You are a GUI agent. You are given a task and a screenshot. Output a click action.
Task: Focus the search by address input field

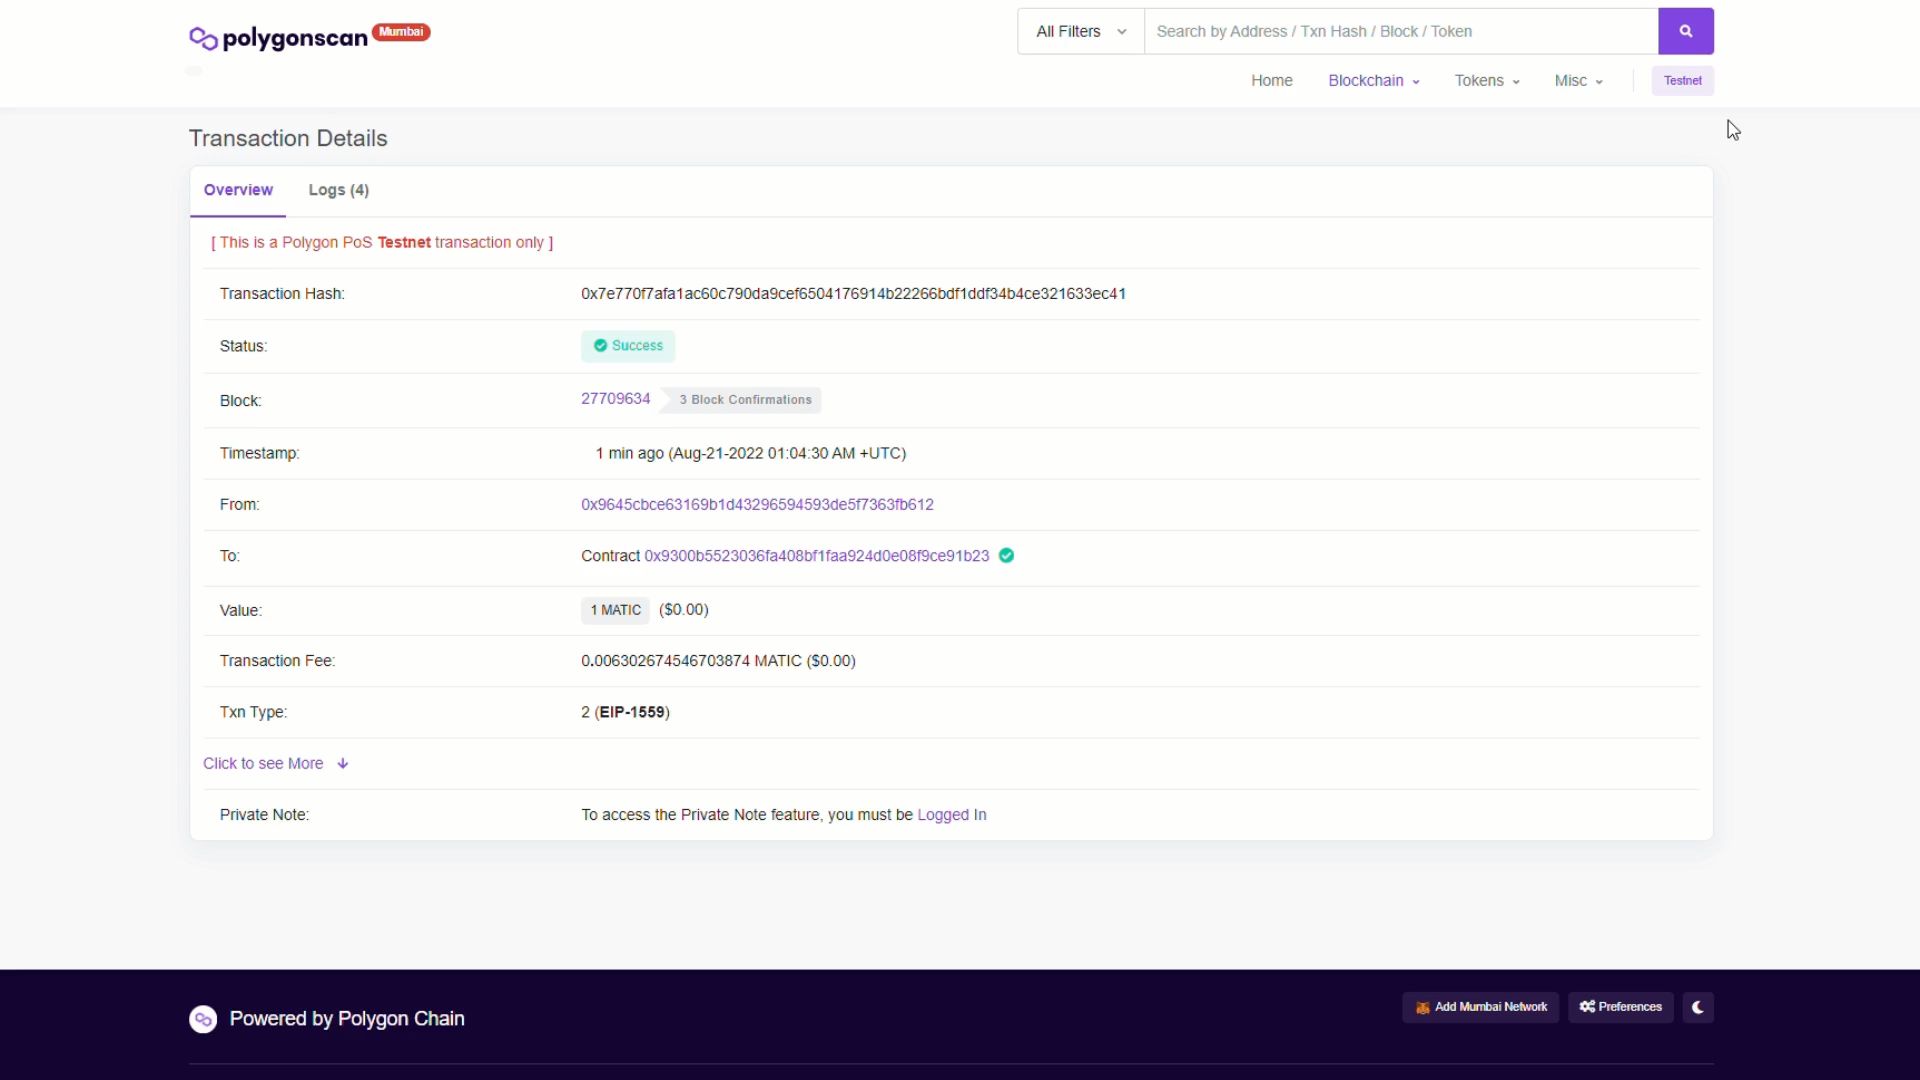(1401, 32)
